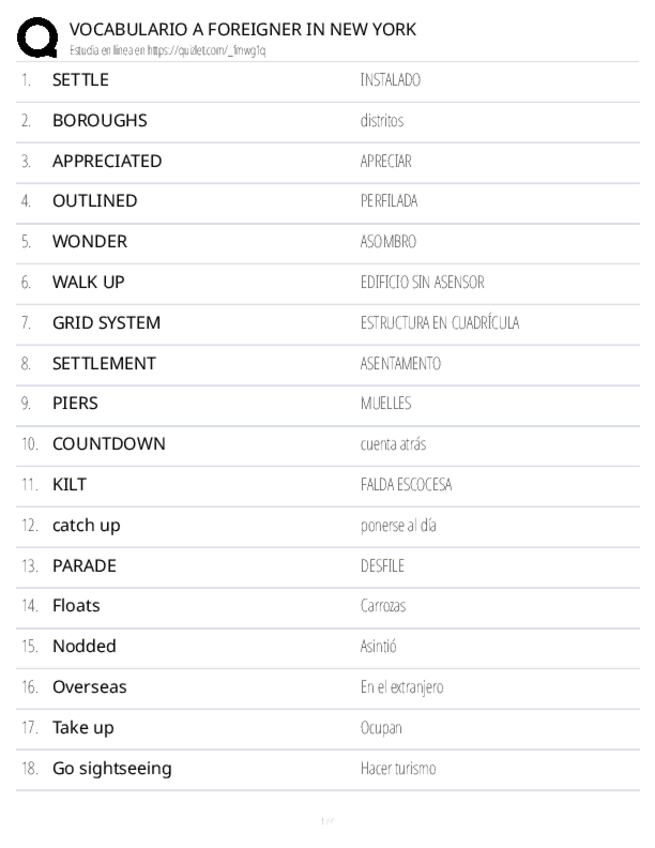Viewport: 655px width, 848px height.
Task: Select the definition APRECIAR
Action: [x=386, y=161]
